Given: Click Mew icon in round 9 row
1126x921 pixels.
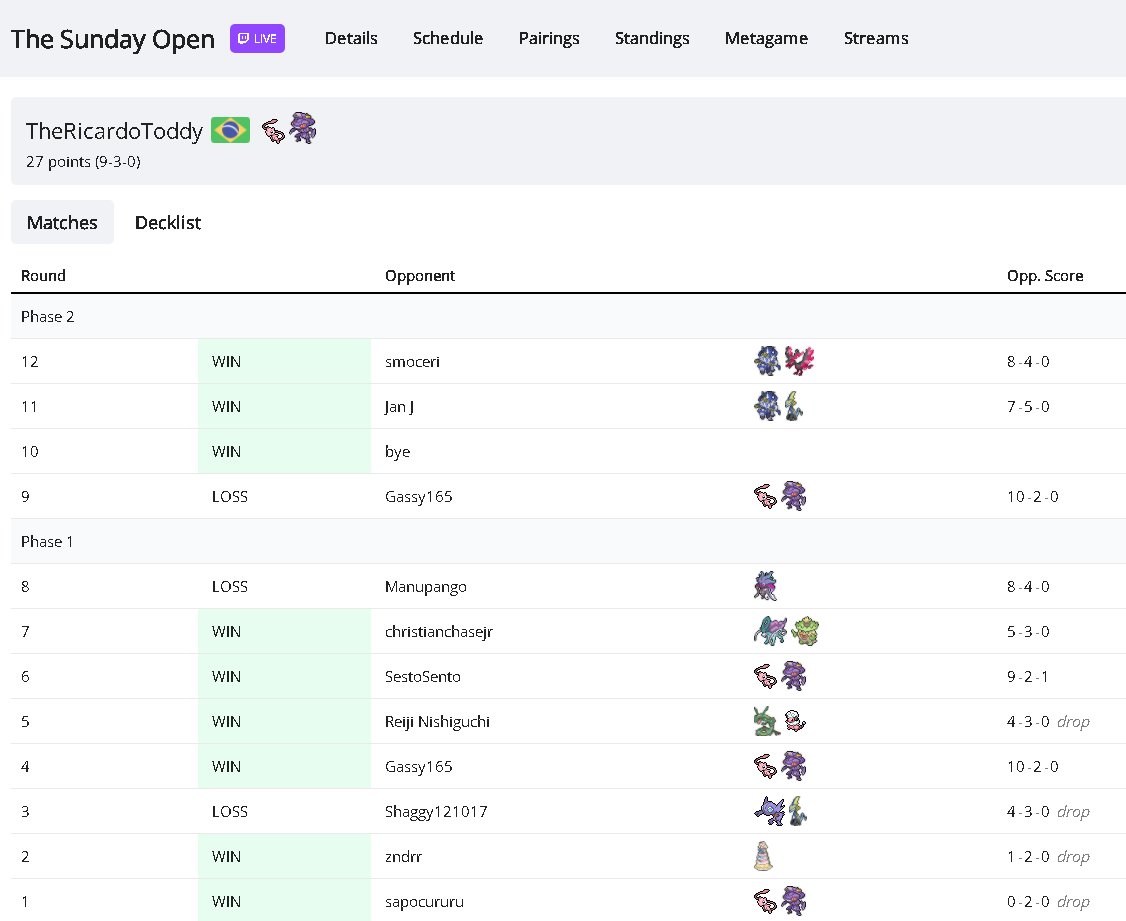Looking at the screenshot, I should click(766, 497).
